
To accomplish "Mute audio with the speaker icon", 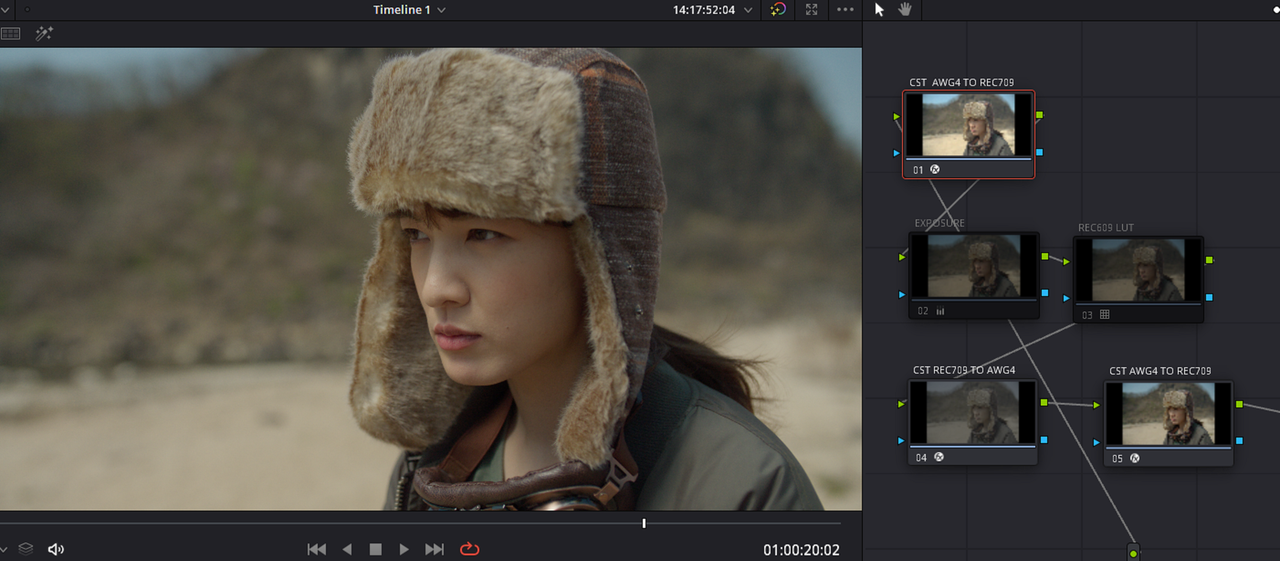I will coord(56,549).
